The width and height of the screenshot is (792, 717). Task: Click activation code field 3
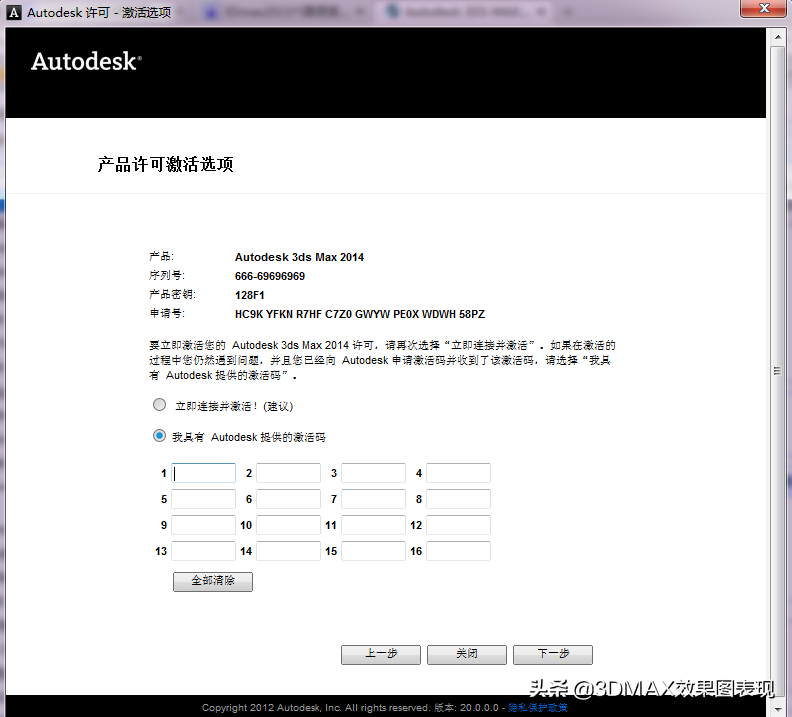373,473
